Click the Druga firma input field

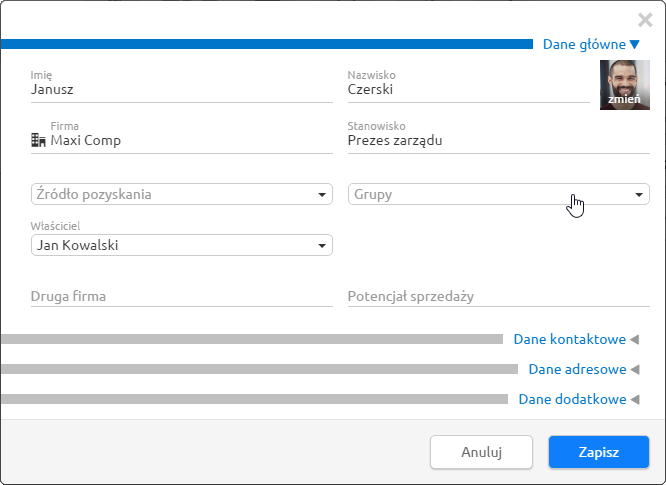coord(182,296)
